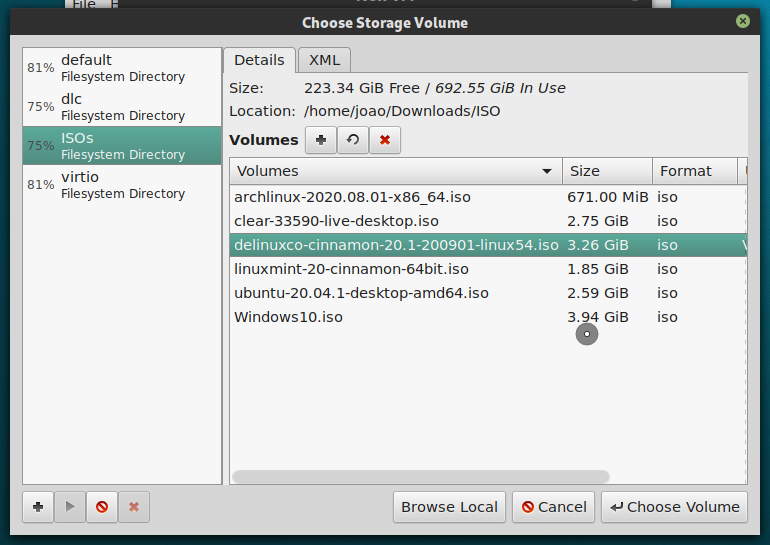Select Windows10.iso volume
This screenshot has height=545, width=770.
pos(488,317)
